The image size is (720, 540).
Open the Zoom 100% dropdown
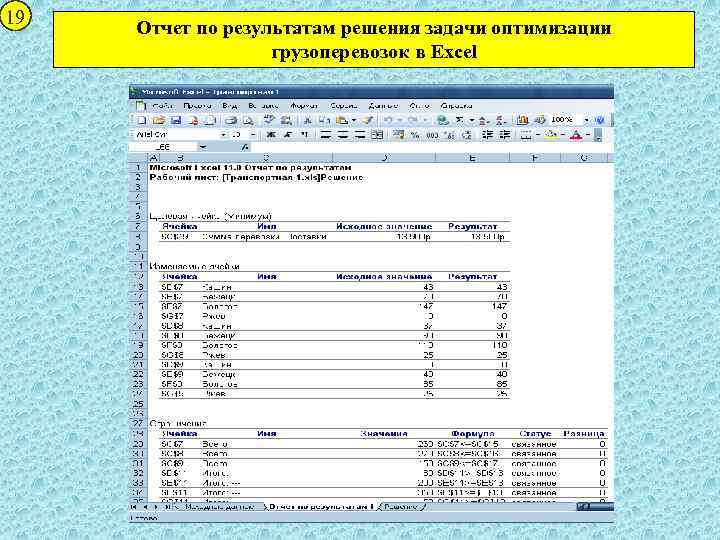coord(586,120)
